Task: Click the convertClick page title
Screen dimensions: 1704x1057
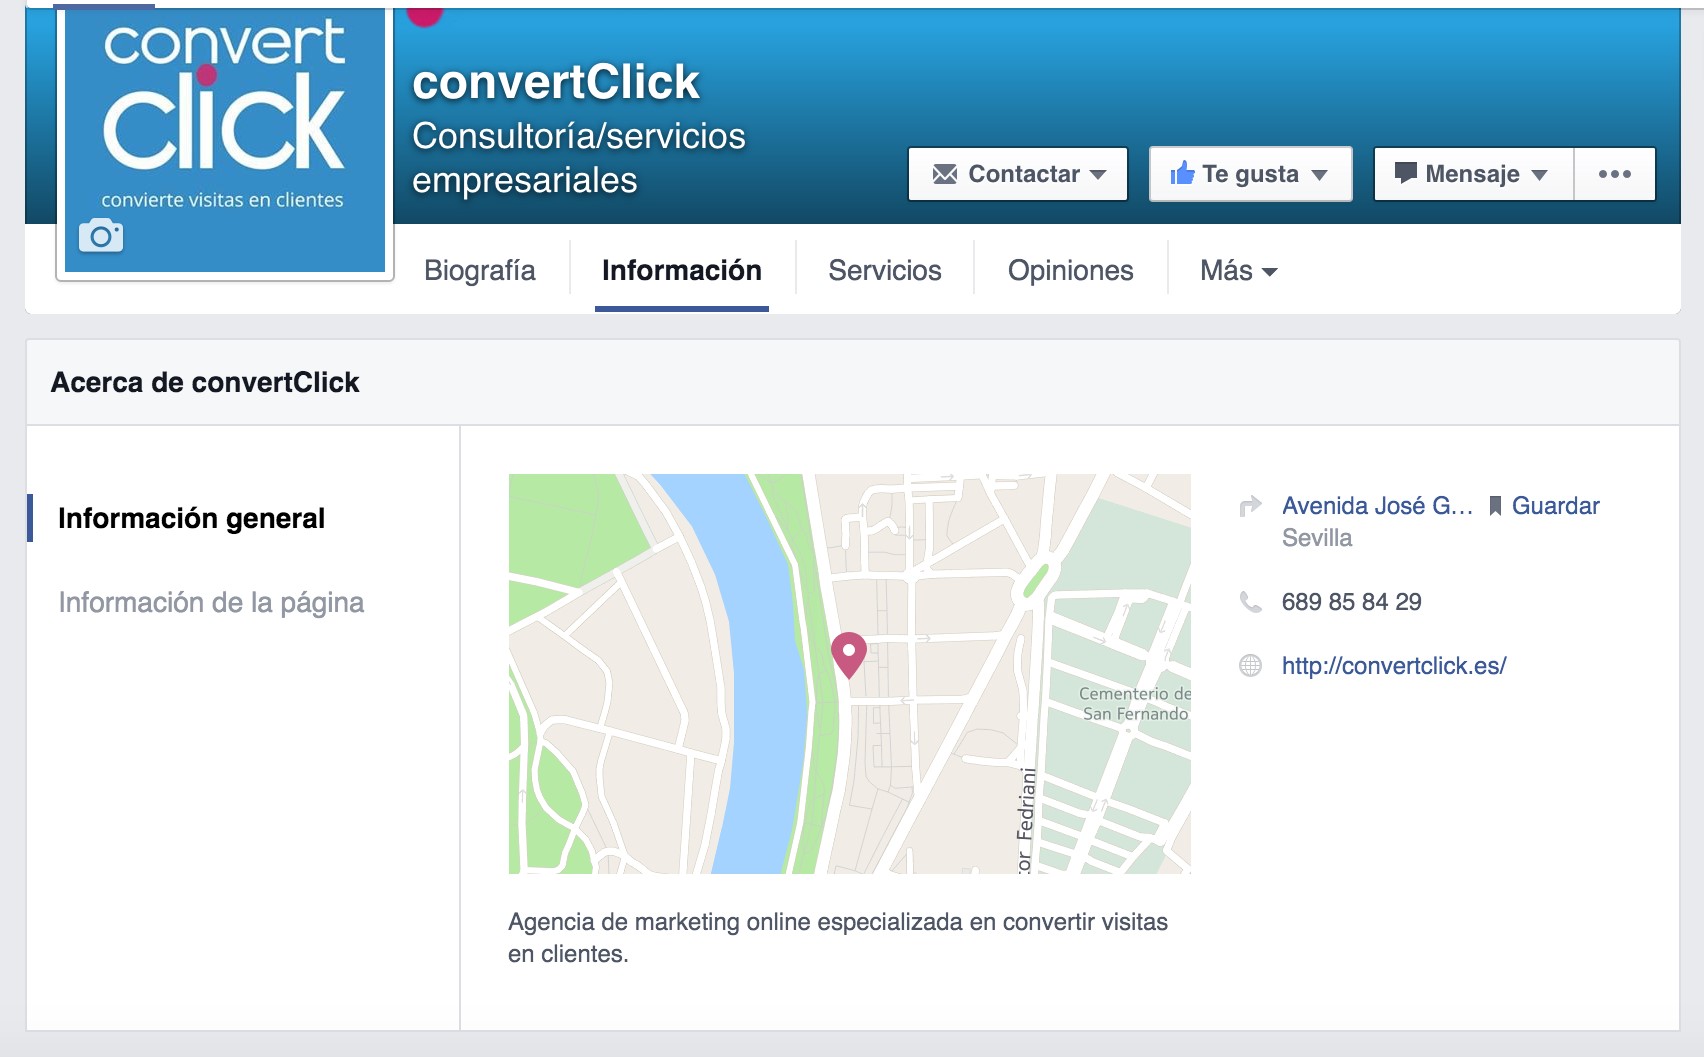Action: point(556,82)
